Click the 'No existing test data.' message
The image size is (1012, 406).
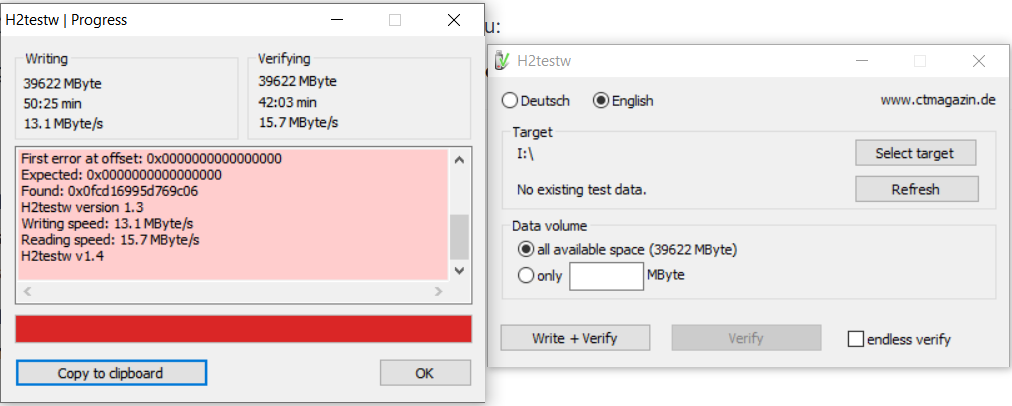[x=582, y=190]
